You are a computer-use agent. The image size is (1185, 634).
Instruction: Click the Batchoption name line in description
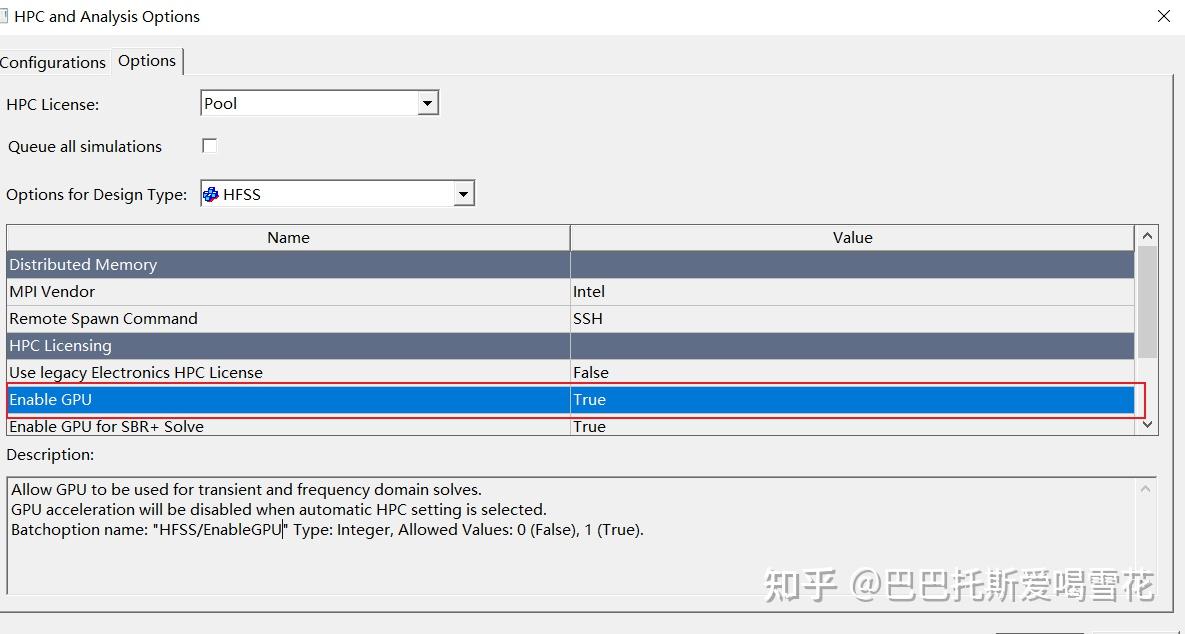[x=327, y=530]
